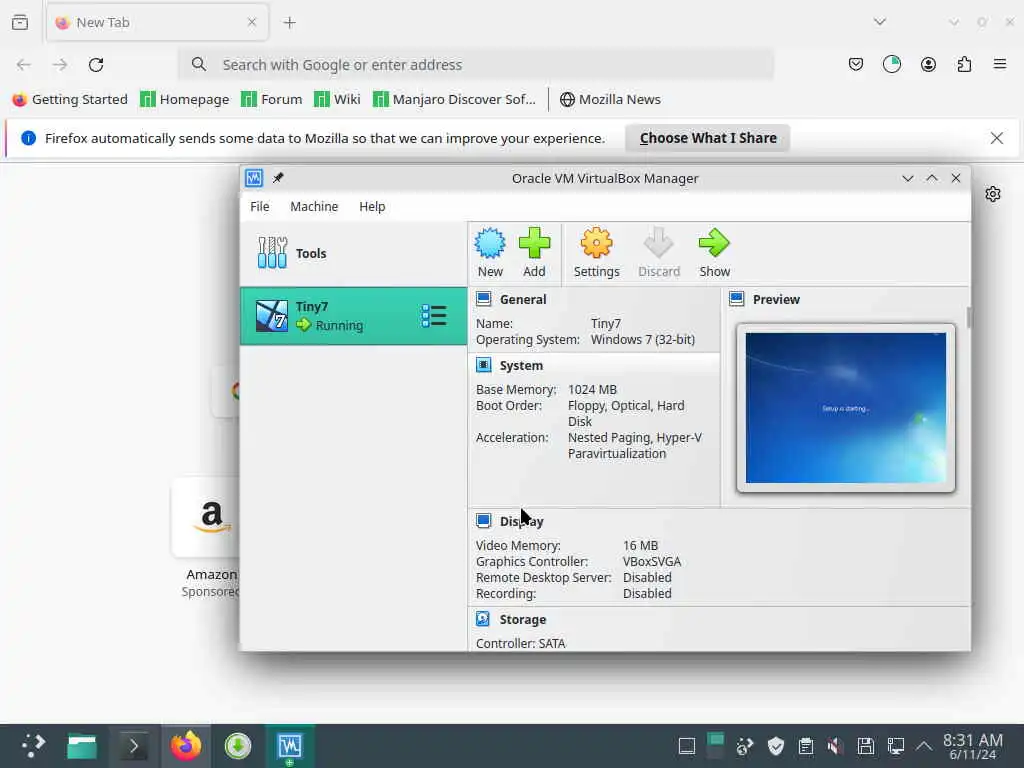Click the Show green arrow icon

[x=714, y=244]
